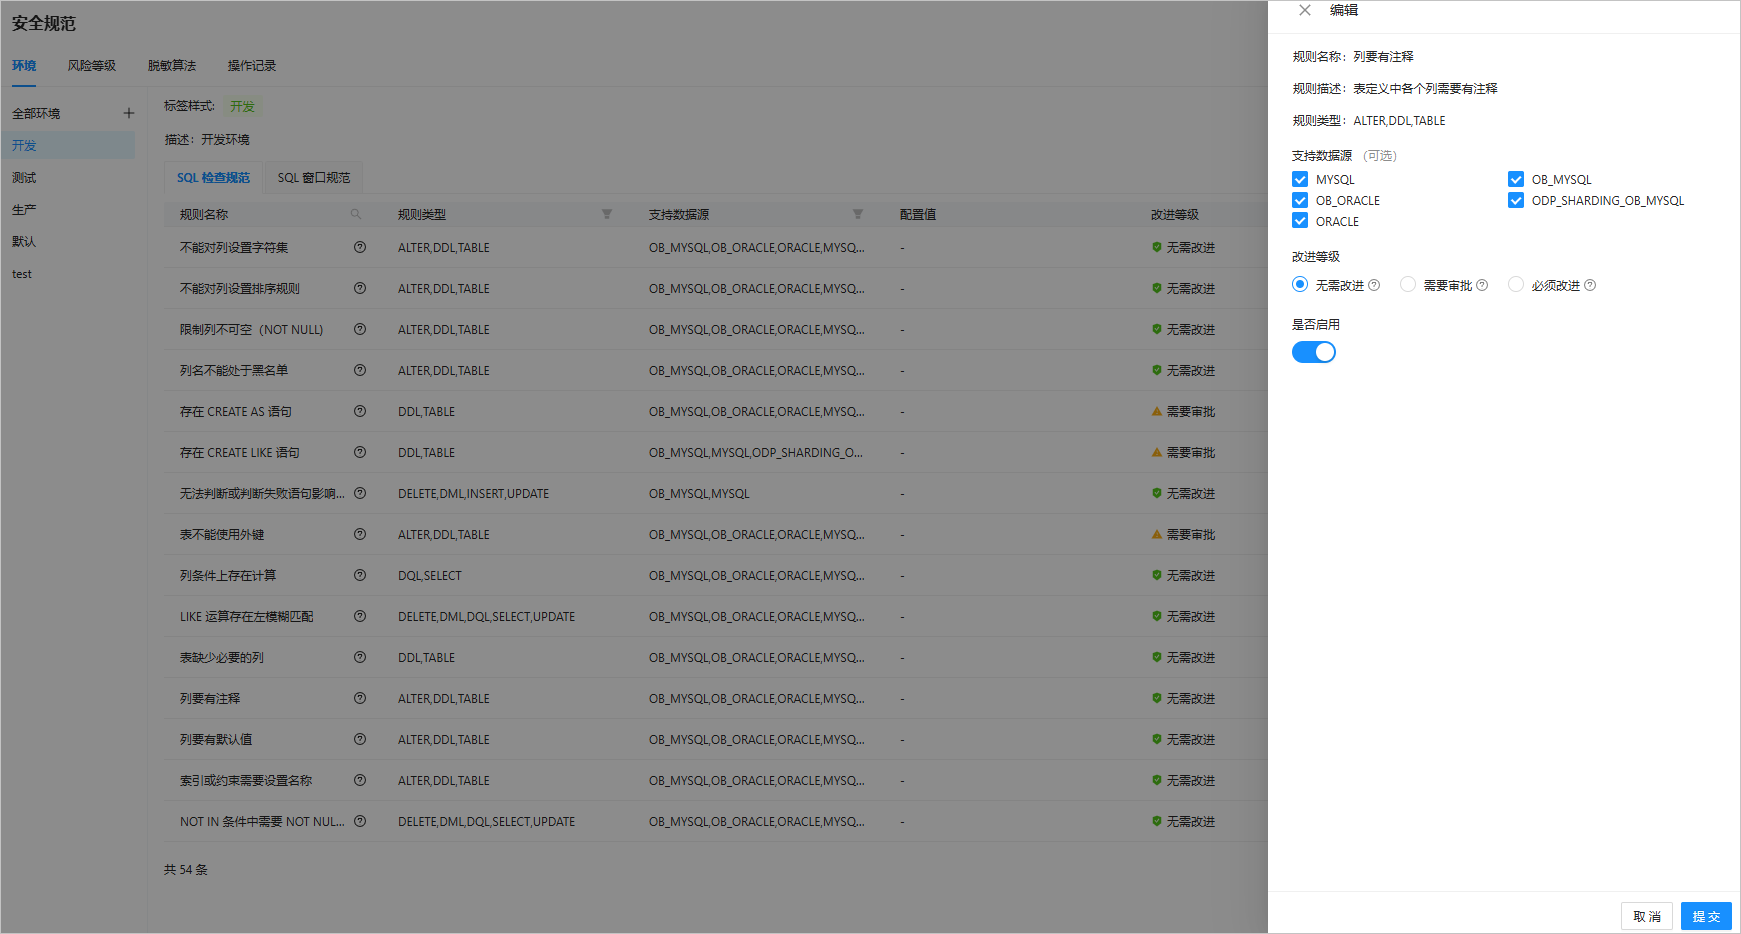This screenshot has height=934, width=1741.
Task: Uncheck the OB_ORACLE checkbox
Action: tap(1300, 200)
